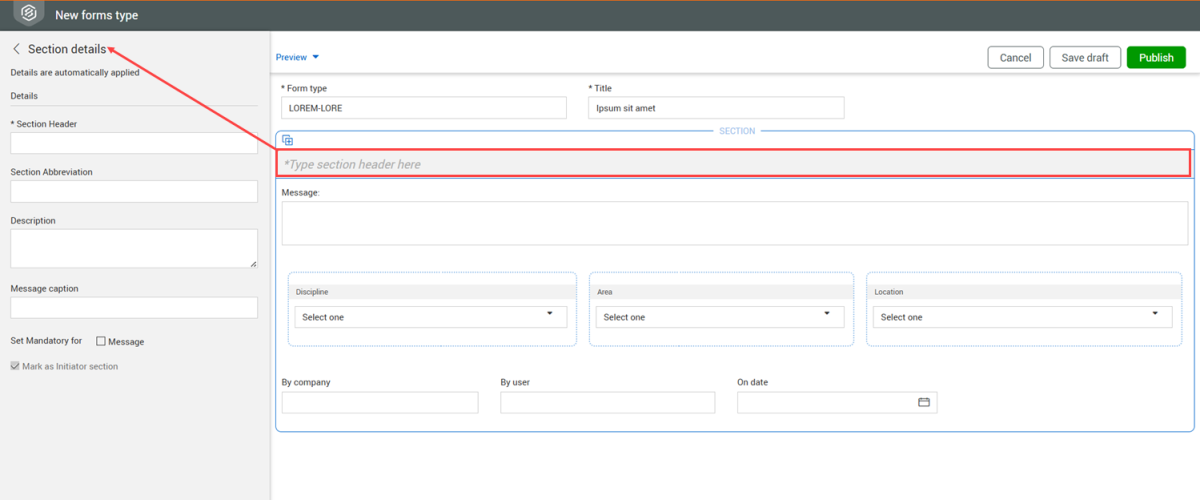
Task: Click the duplicate section icon
Action: point(287,140)
